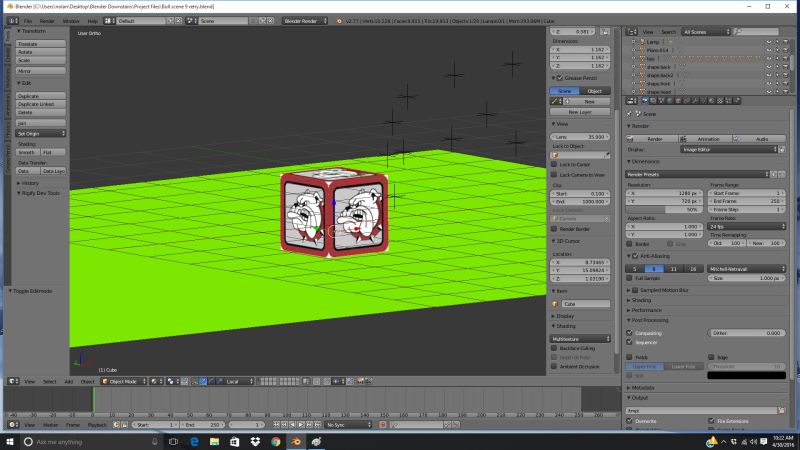Uncheck the Compositing checkbox
The image size is (800, 450).
click(630, 333)
